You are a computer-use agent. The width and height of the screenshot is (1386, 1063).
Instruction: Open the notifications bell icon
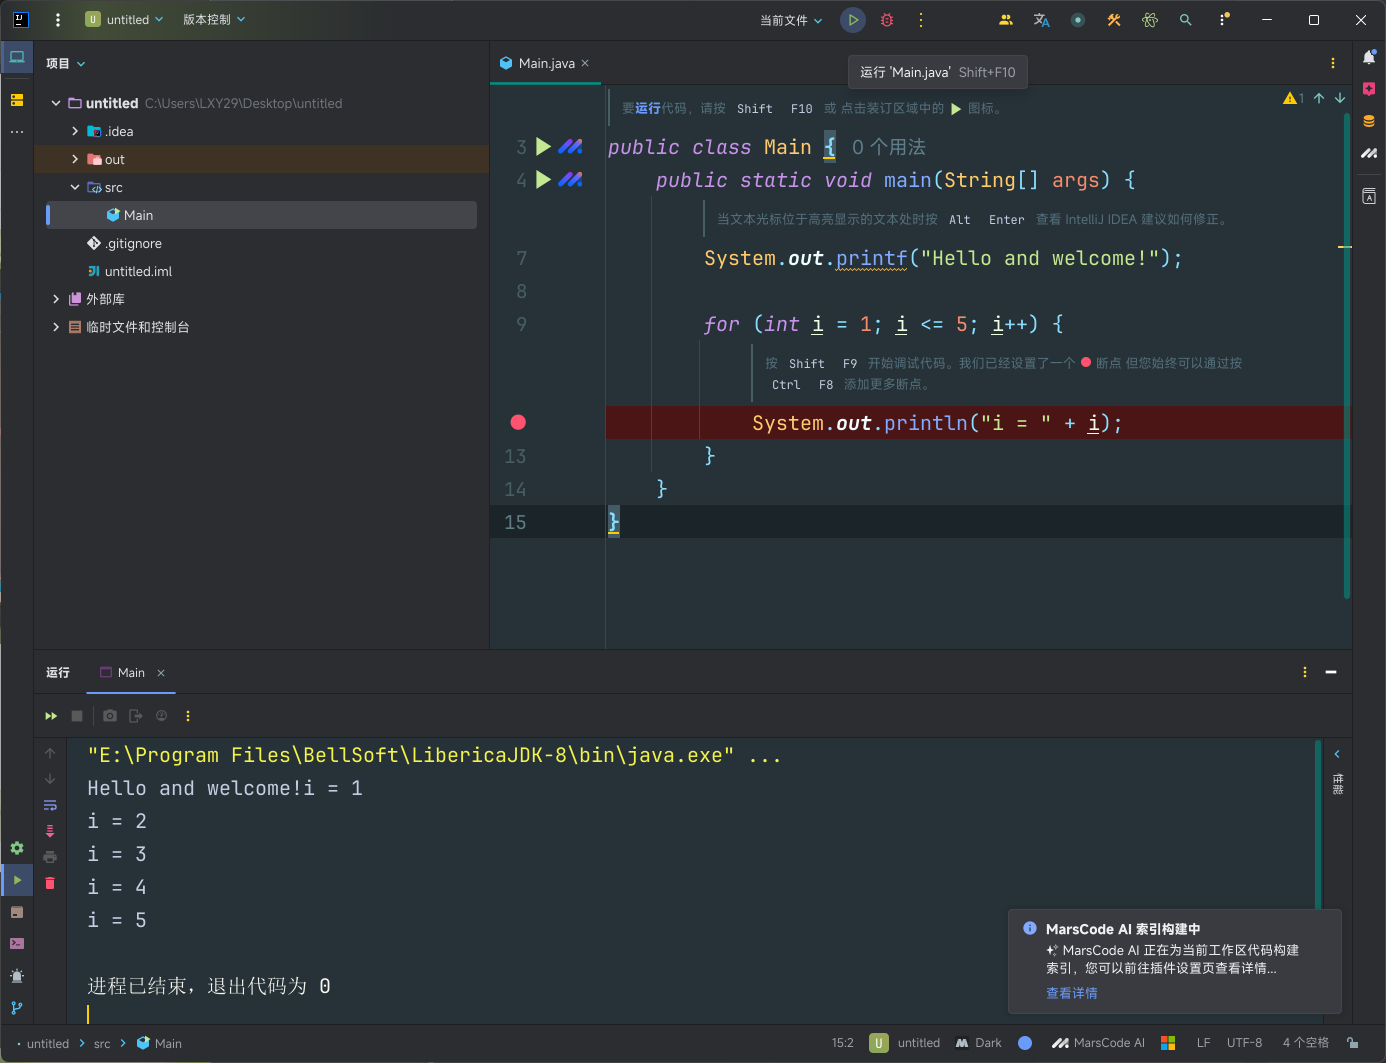[x=1369, y=58]
